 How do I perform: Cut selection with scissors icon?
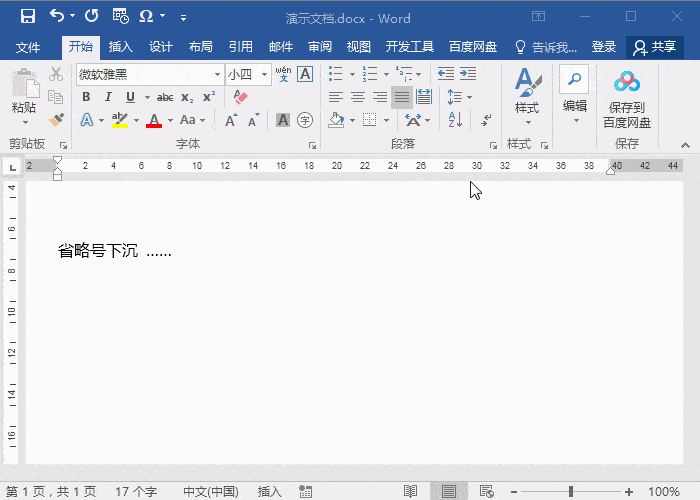56,74
